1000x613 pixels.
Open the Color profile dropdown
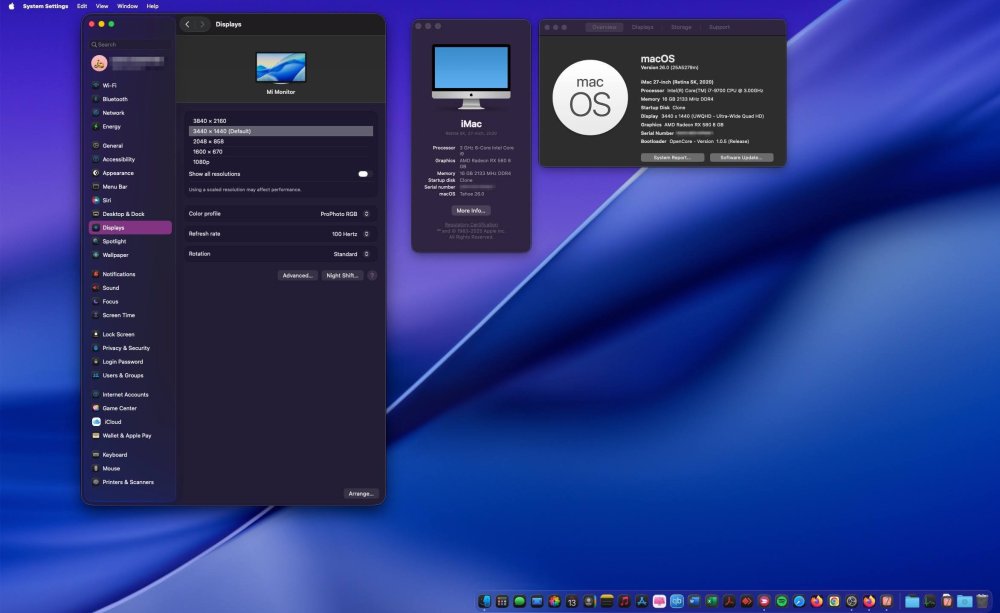pos(344,214)
